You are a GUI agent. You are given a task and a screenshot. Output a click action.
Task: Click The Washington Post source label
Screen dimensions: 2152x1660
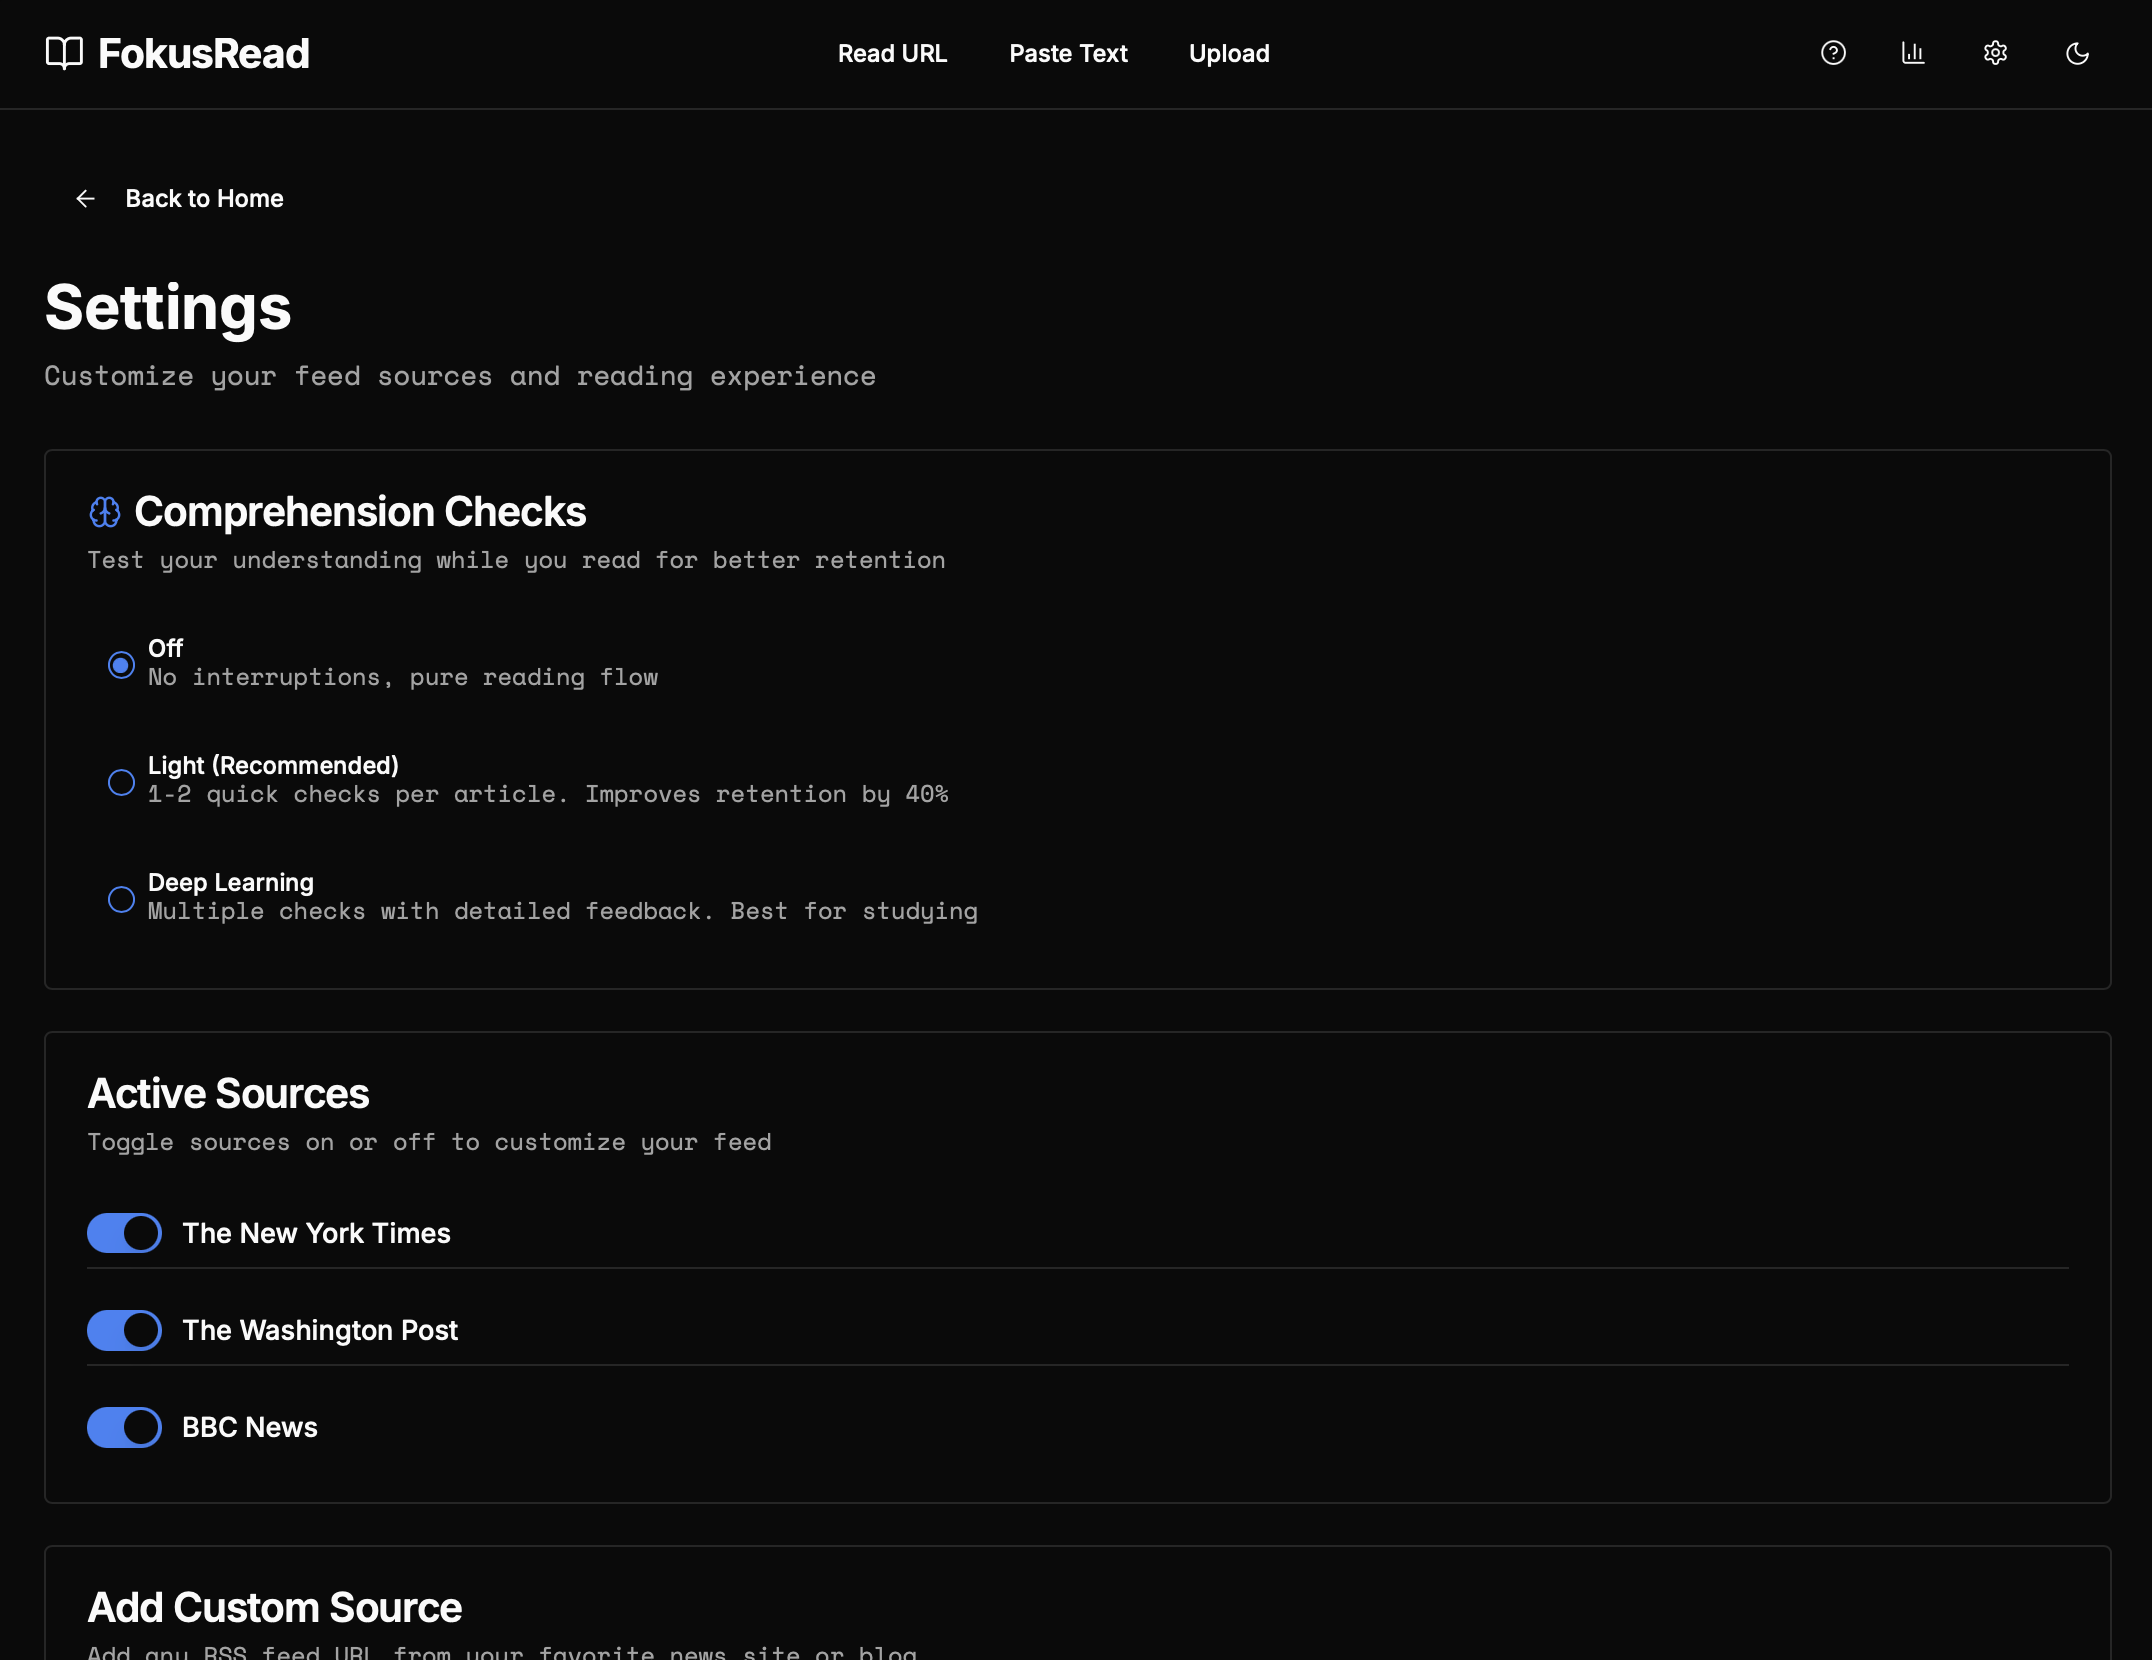click(319, 1330)
